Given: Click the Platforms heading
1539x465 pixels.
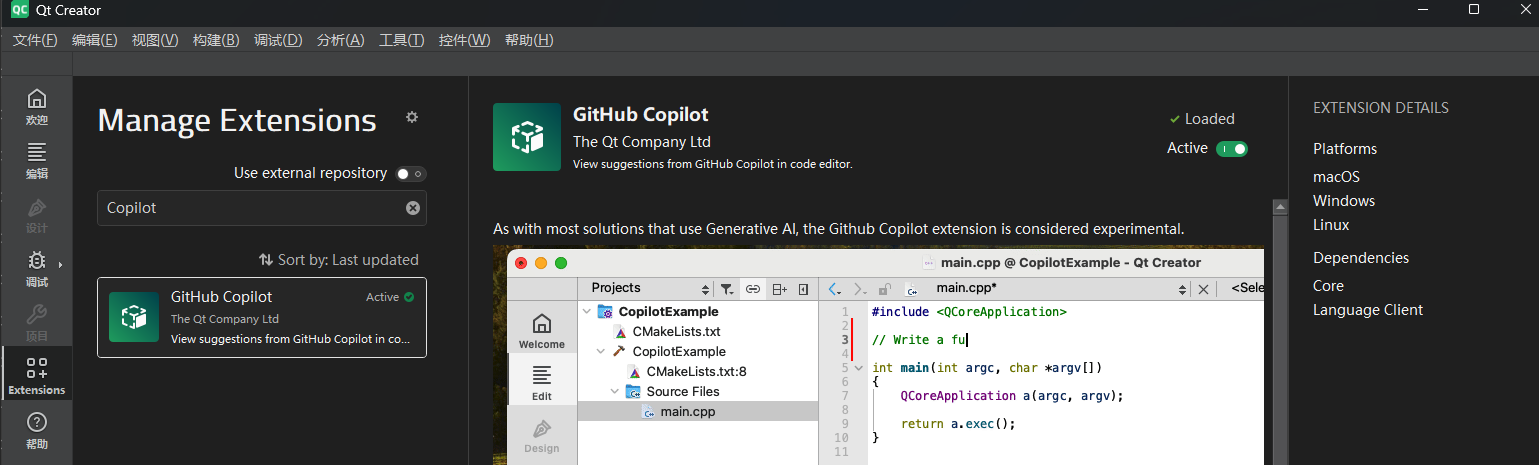Looking at the screenshot, I should point(1345,149).
